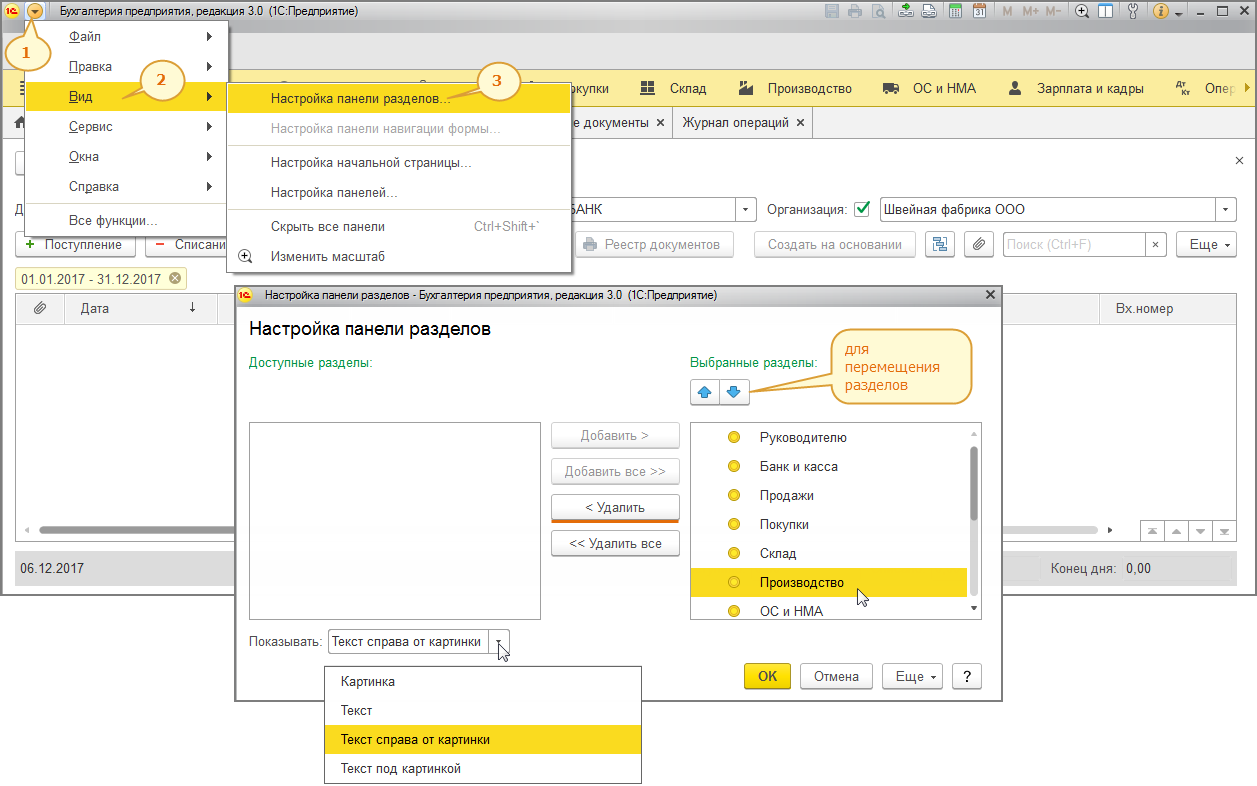
Task: Open the Окна menu item
Action: [x=127, y=157]
